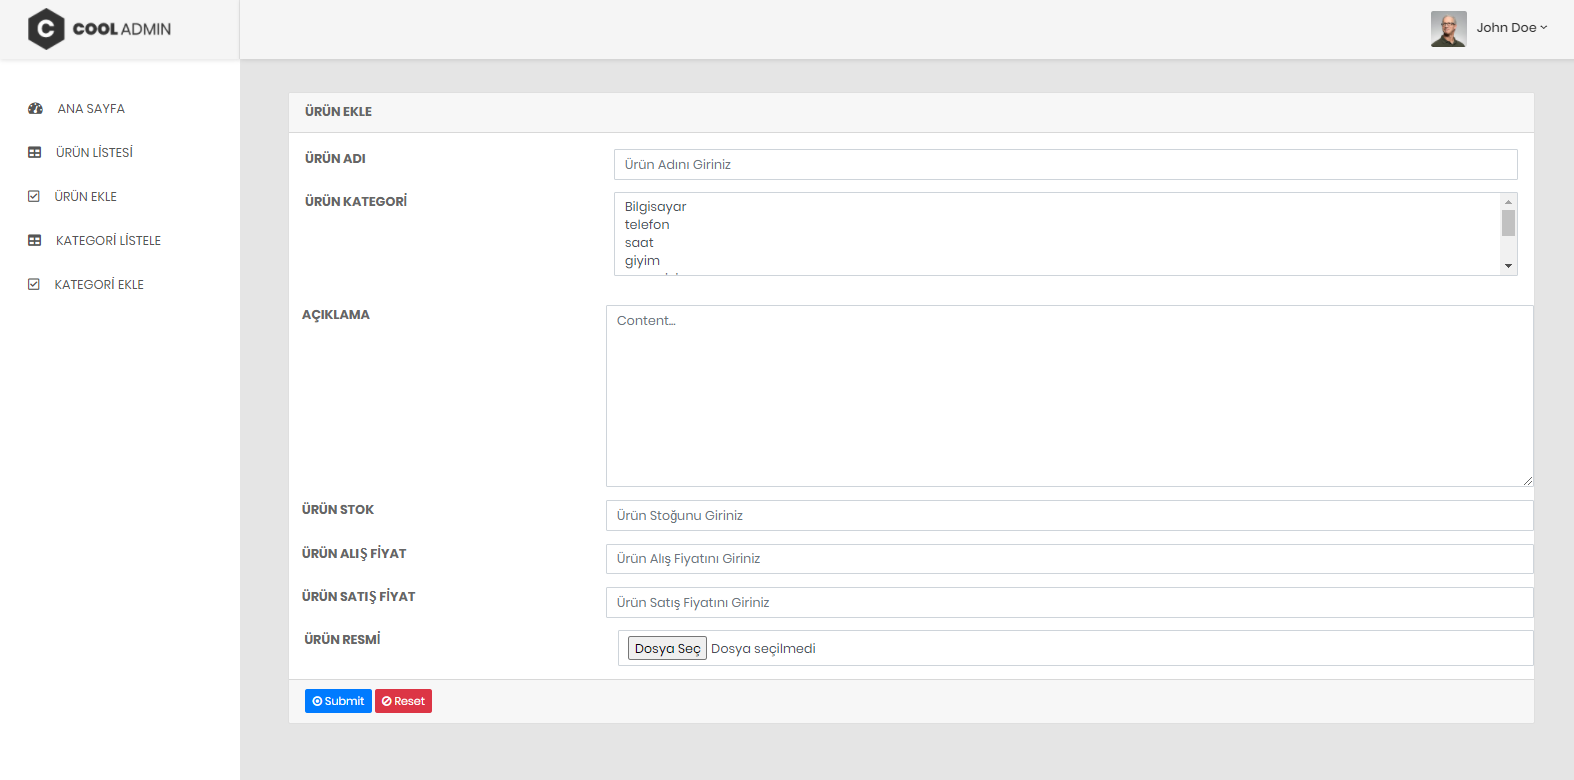The width and height of the screenshot is (1574, 780).
Task: Focus the Ürün Alış Fiyatını Giriniz field
Action: (1070, 559)
